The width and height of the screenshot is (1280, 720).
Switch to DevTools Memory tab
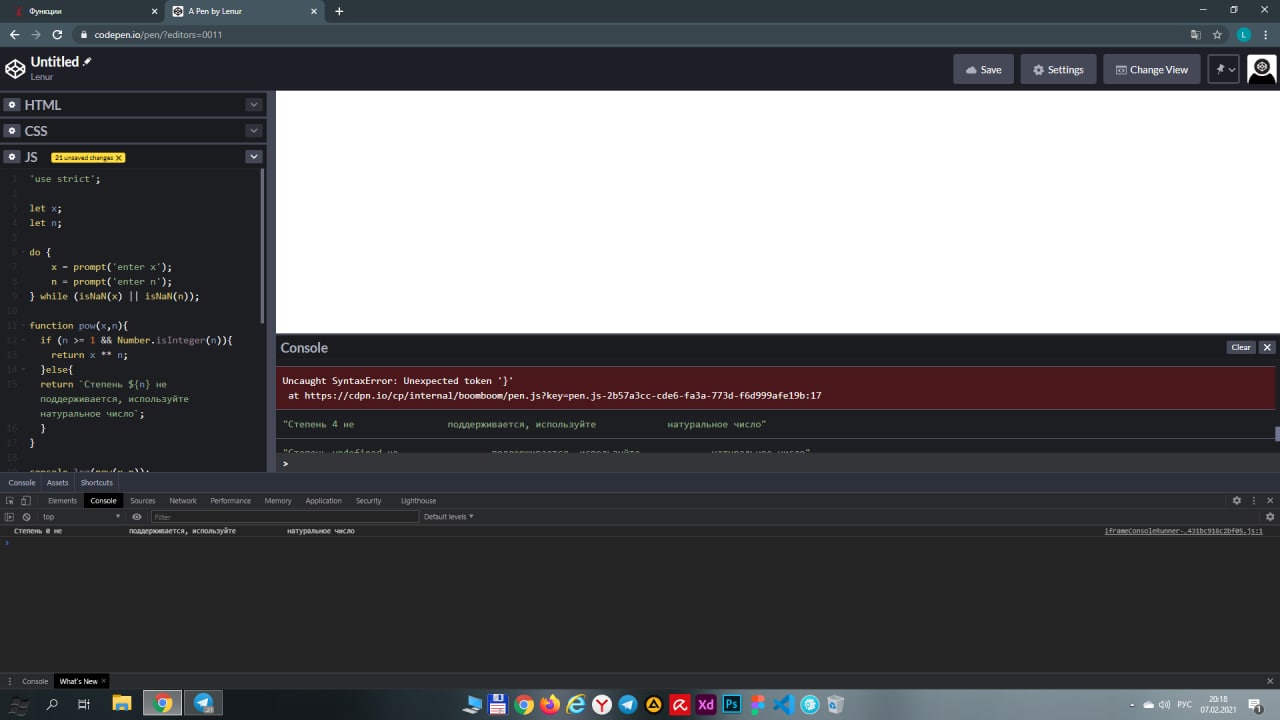point(278,500)
